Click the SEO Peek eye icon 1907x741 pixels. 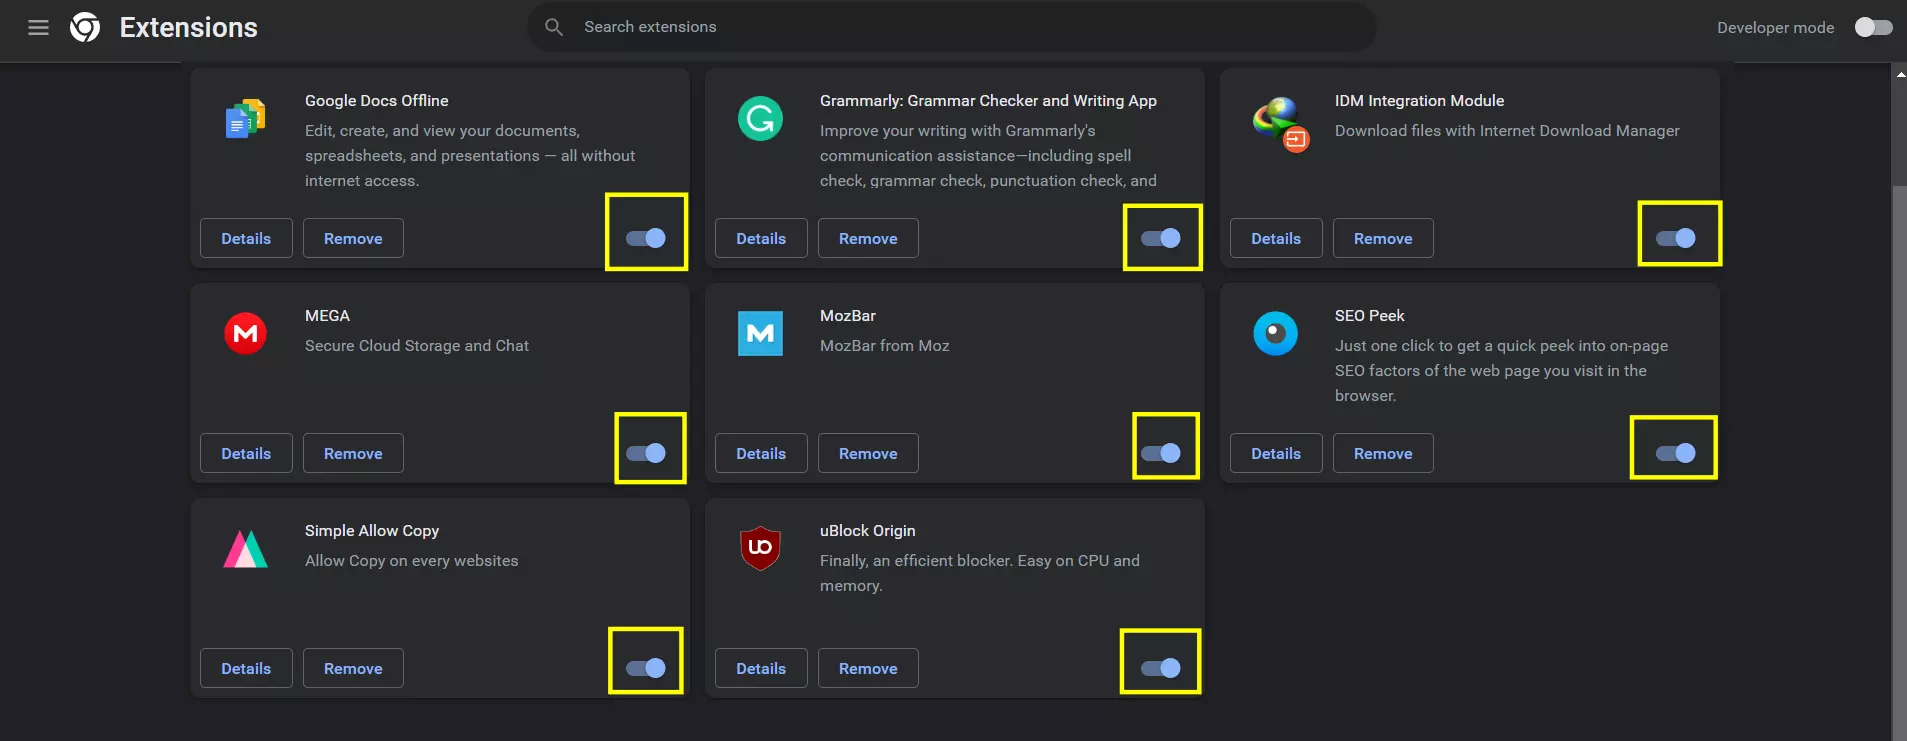coord(1275,334)
